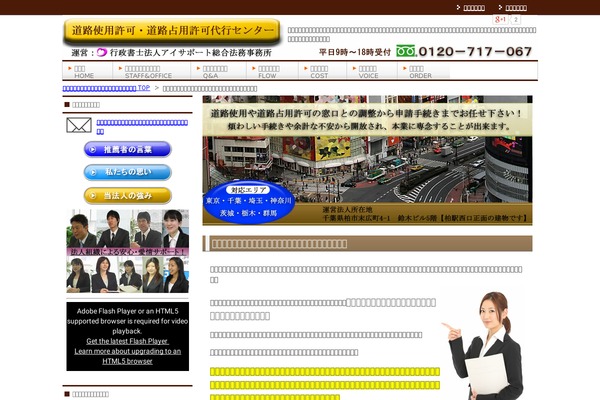Select the COST navigation item
The width and height of the screenshot is (600, 400).
pyautogui.click(x=323, y=72)
